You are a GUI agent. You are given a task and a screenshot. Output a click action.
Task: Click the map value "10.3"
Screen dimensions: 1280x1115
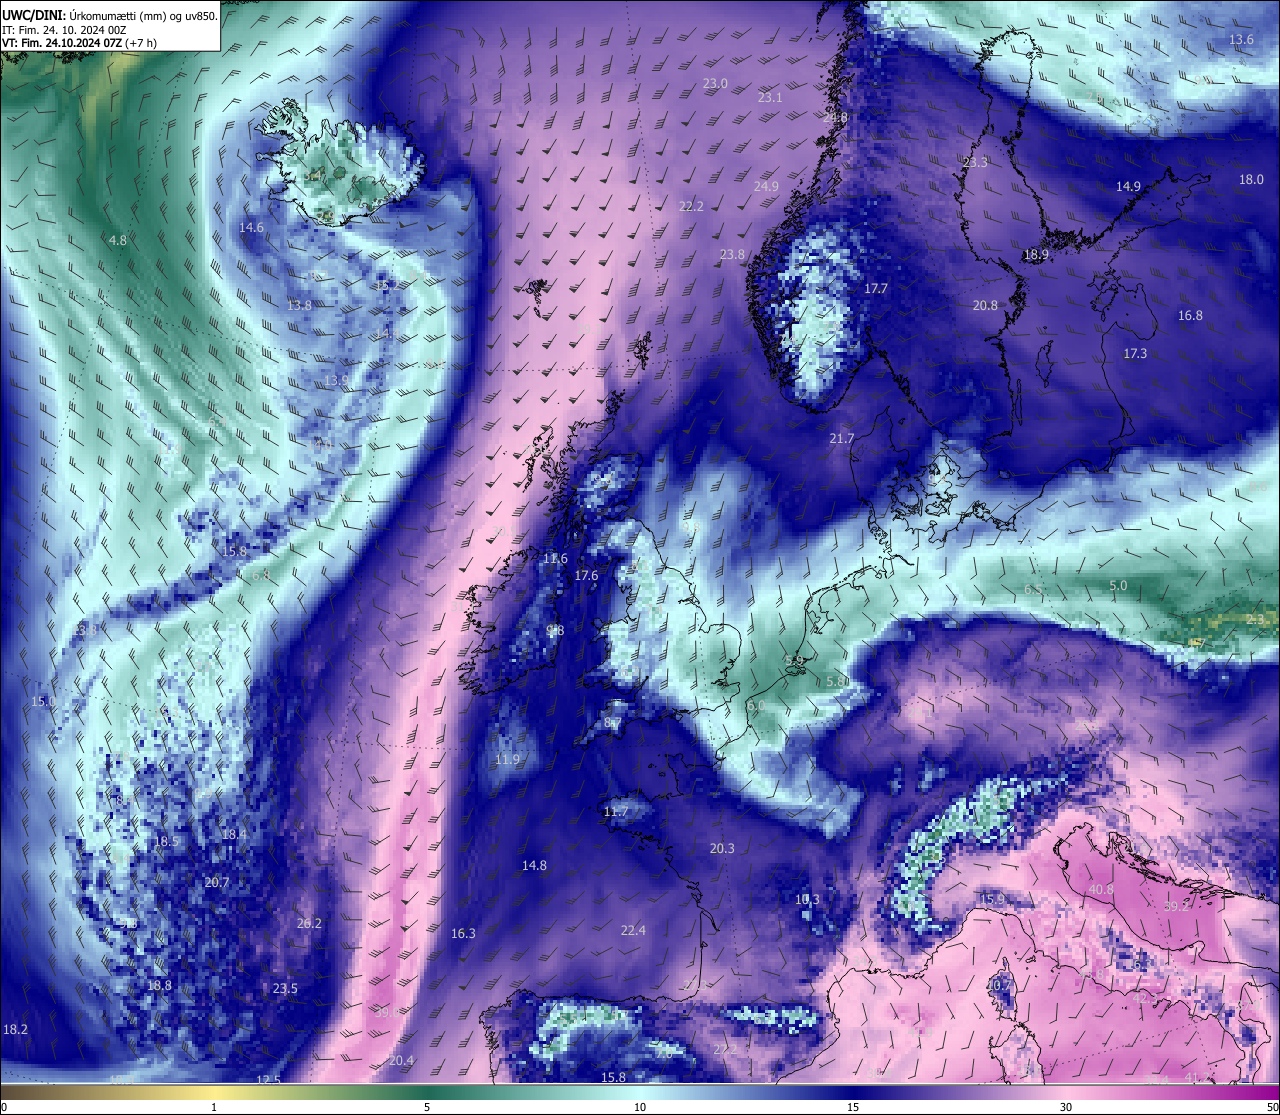coord(807,900)
